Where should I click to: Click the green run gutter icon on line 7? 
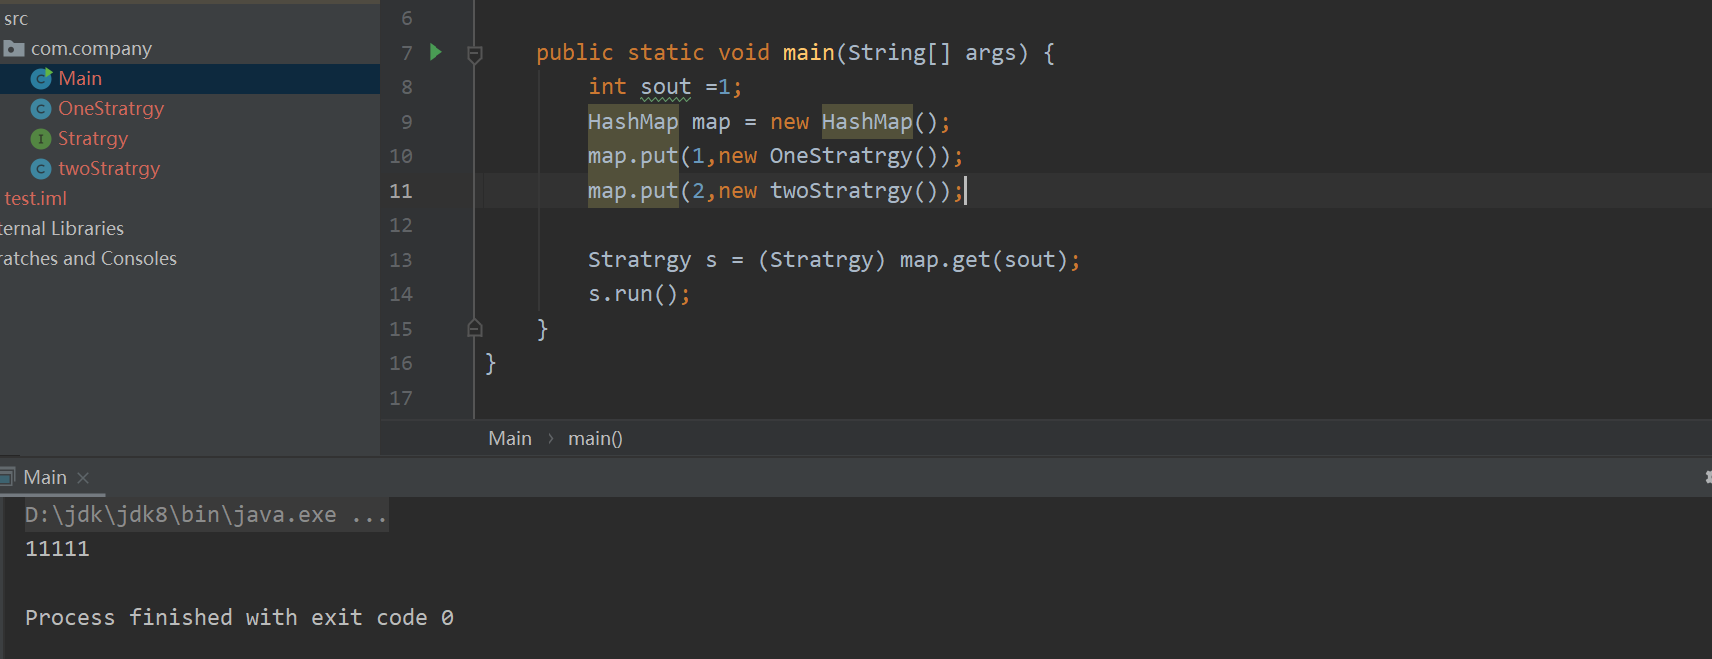pos(435,52)
